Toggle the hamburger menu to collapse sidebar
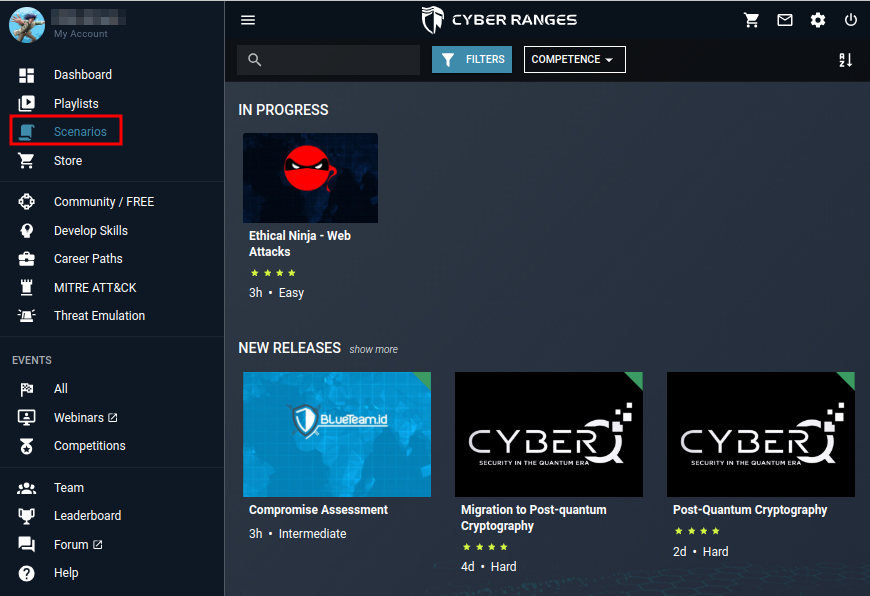 coord(248,20)
